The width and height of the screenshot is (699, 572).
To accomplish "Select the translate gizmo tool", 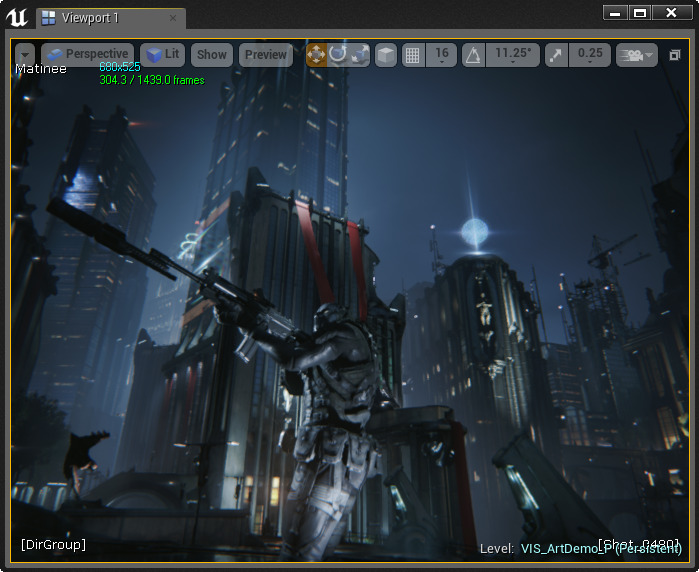I will [316, 55].
